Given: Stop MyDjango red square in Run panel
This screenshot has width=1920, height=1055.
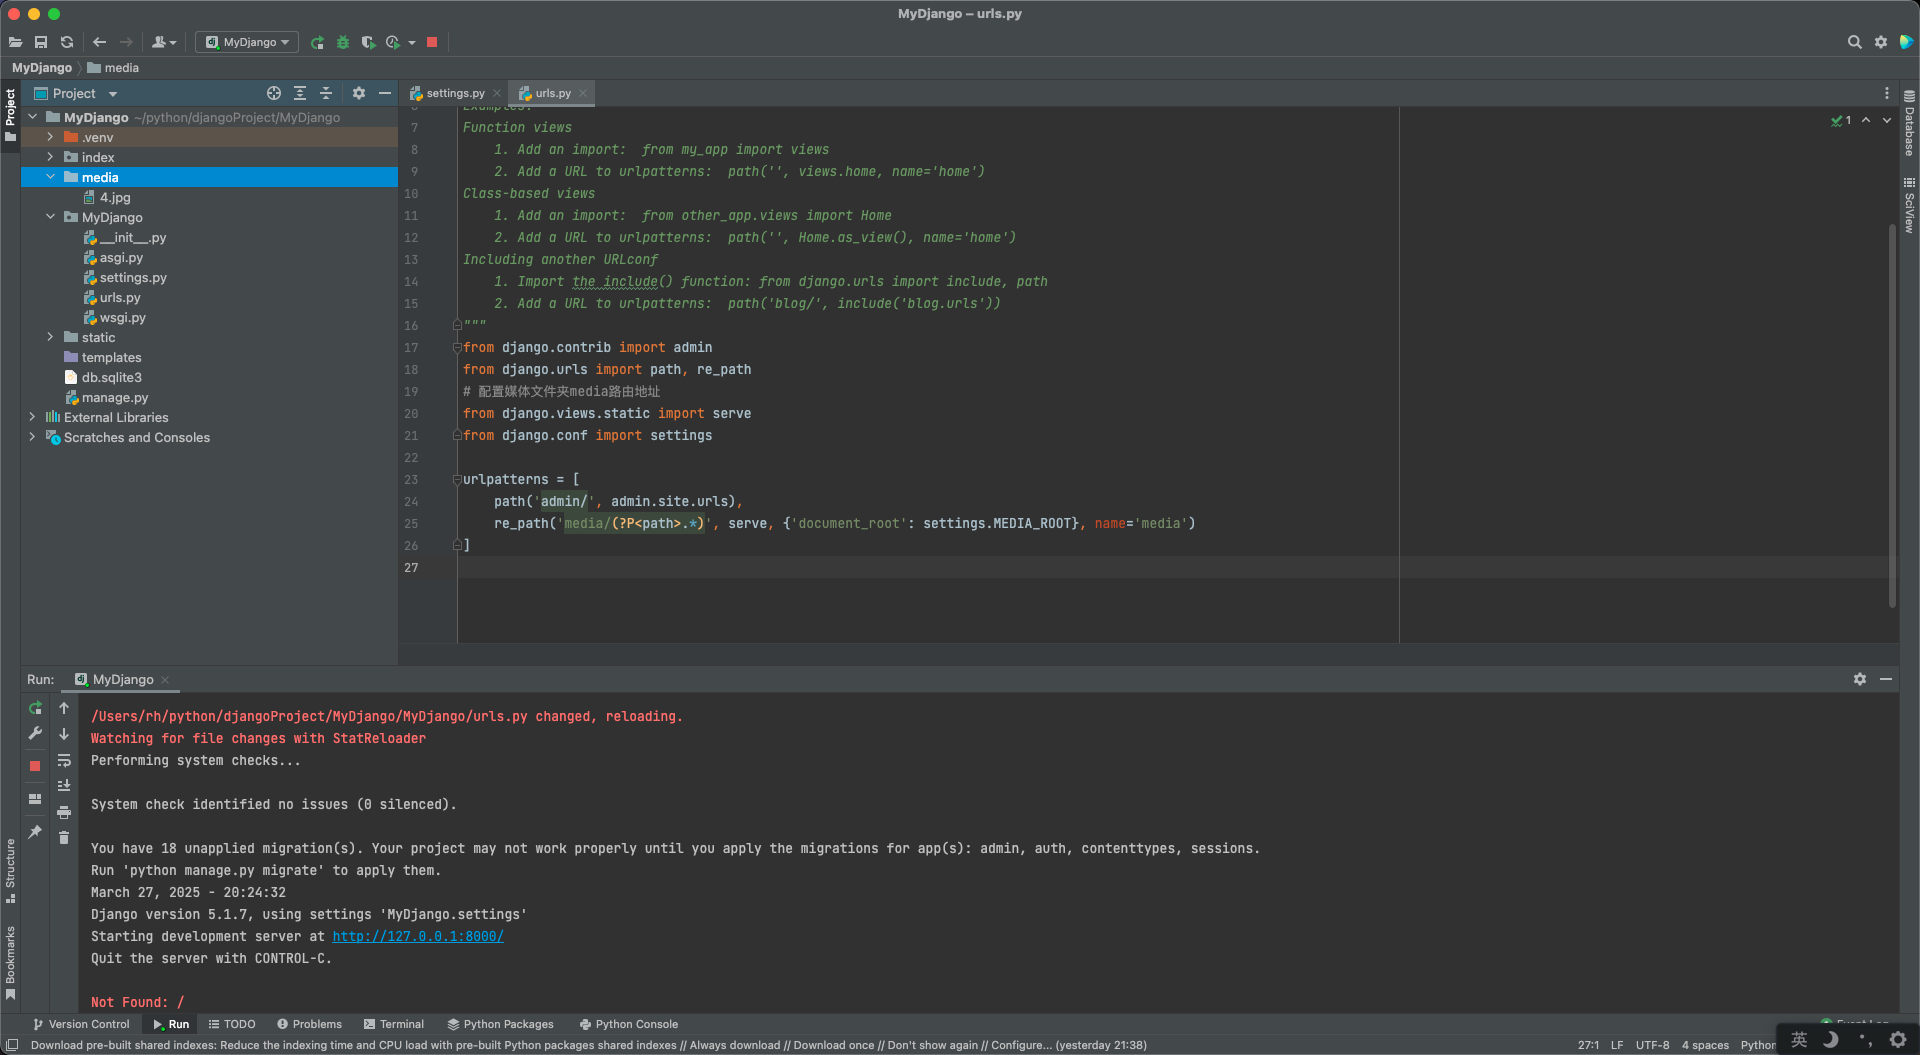Looking at the screenshot, I should 35,766.
